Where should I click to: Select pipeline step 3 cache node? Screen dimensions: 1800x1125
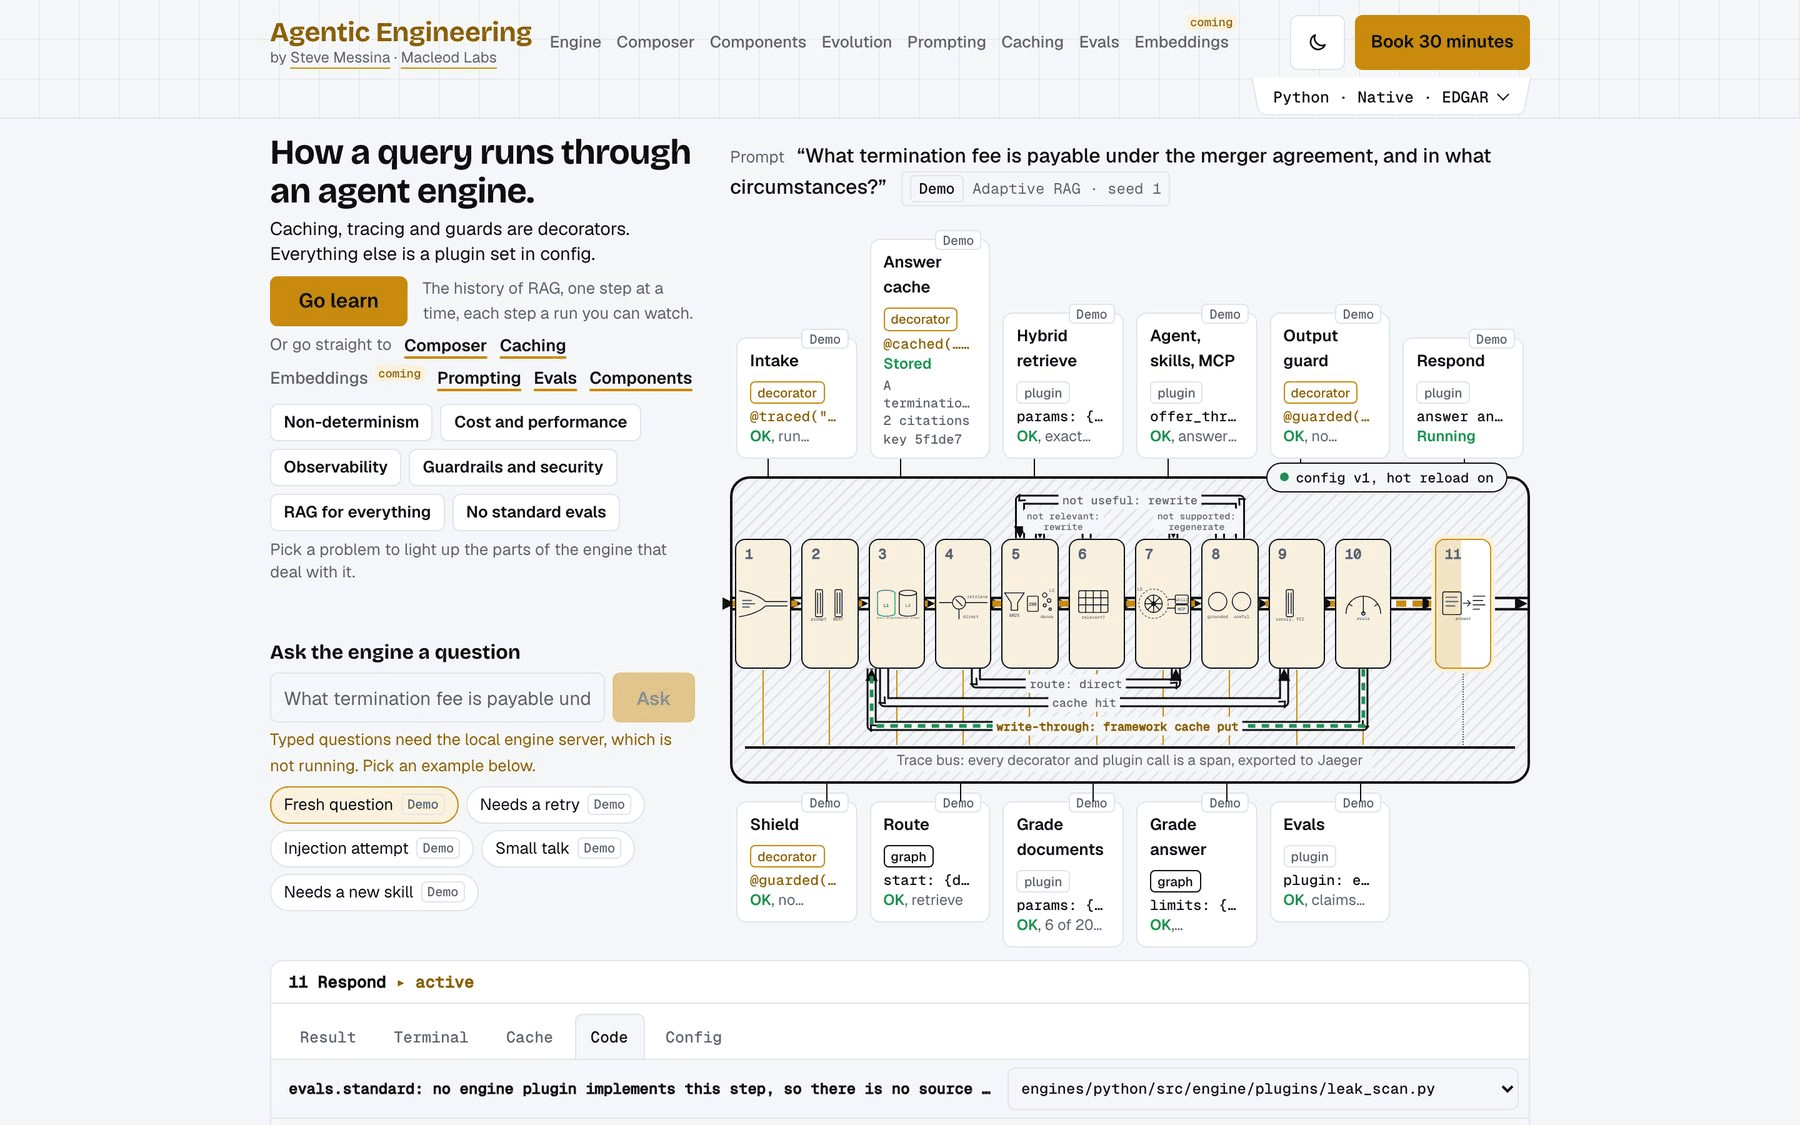pyautogui.click(x=897, y=604)
